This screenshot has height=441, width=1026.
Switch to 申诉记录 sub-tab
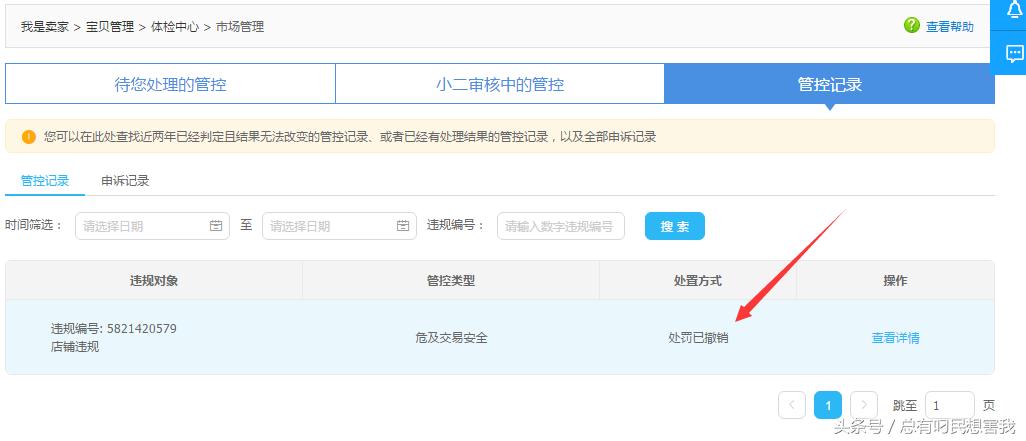[125, 181]
